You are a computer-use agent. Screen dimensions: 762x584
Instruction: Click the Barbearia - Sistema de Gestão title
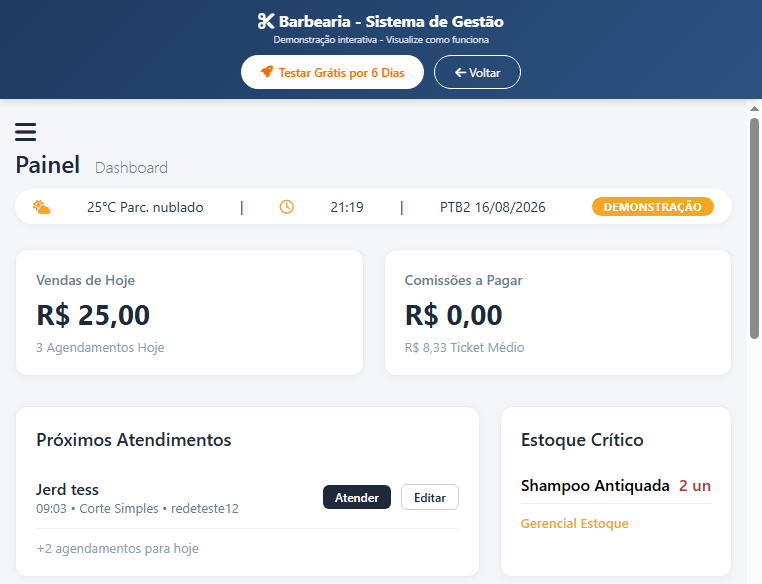(x=391, y=21)
